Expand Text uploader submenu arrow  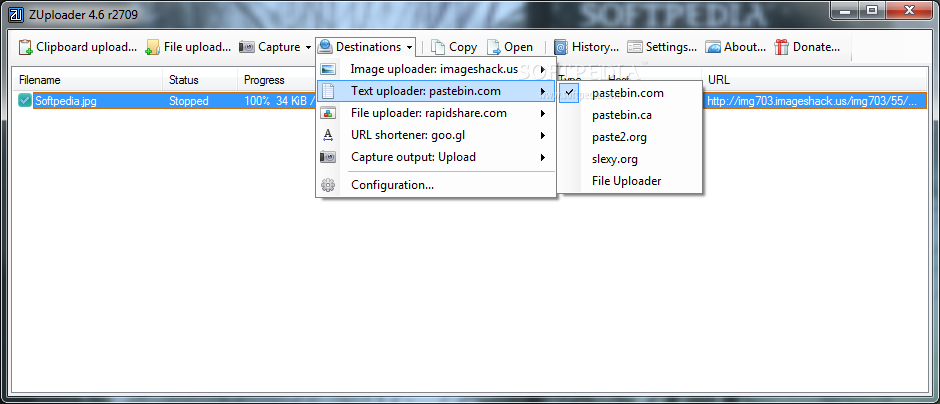(543, 92)
